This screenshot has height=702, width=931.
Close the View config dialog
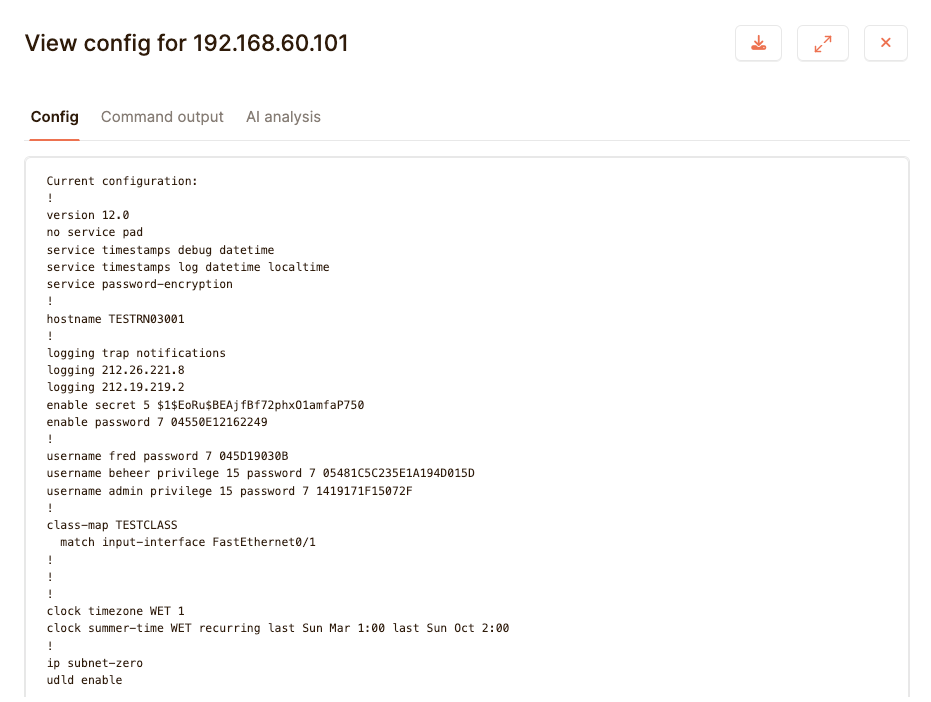pyautogui.click(x=885, y=43)
